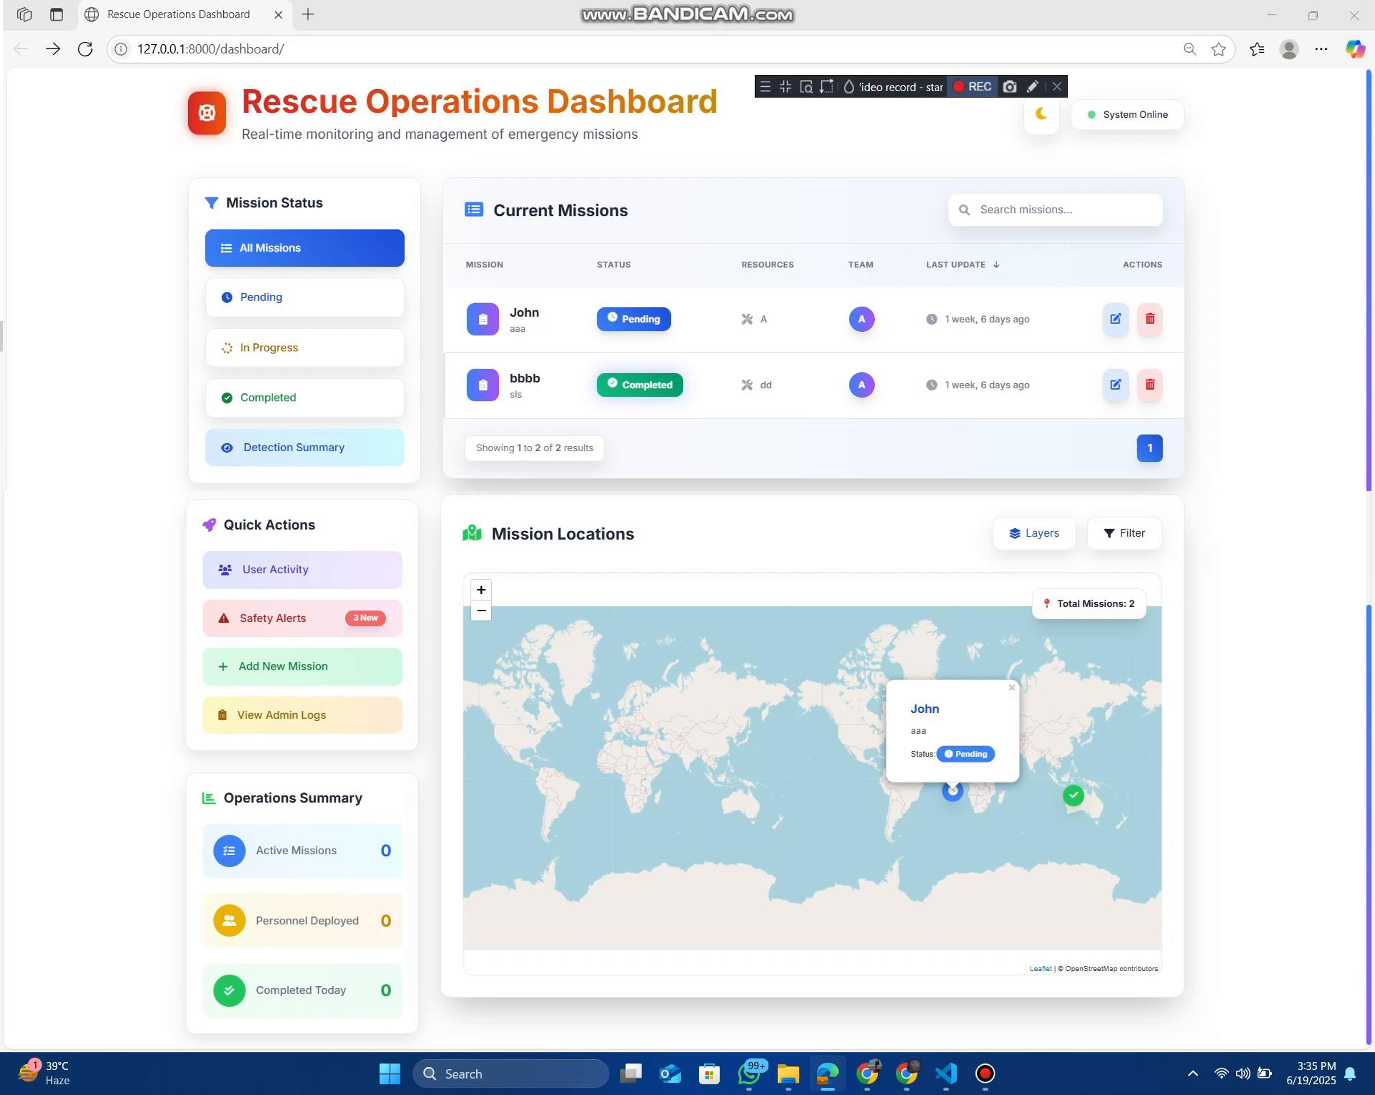Click the delete trash icon for bbbb mission
The width and height of the screenshot is (1375, 1095).
1150,385
